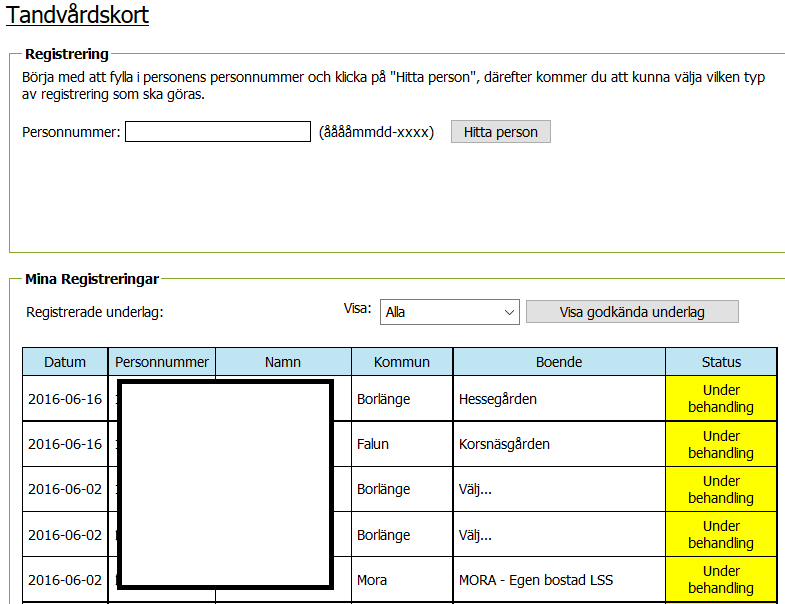The height and width of the screenshot is (604, 785).
Task: Click the Namn column header
Action: click(x=283, y=362)
